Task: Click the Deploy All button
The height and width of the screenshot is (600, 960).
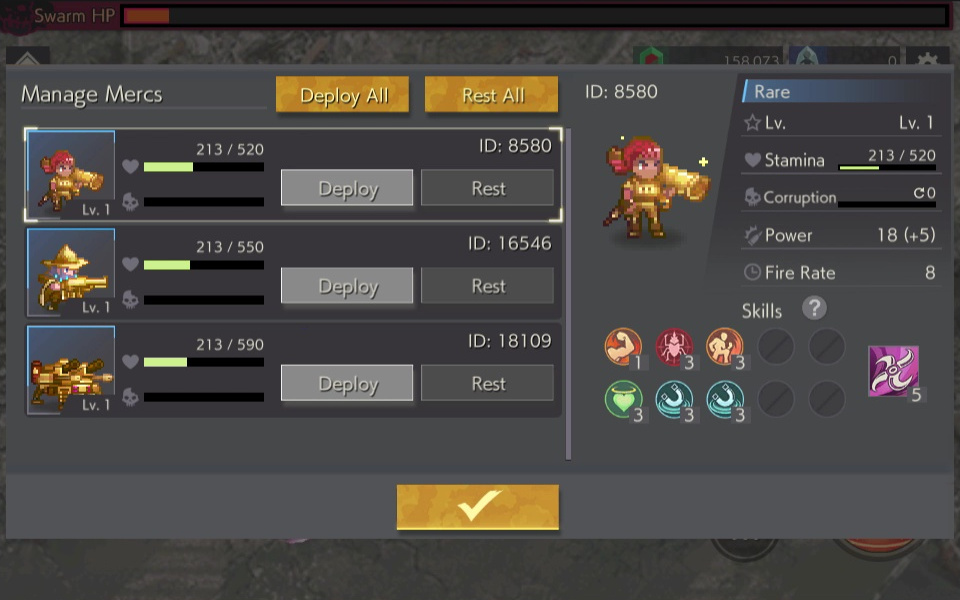Action: click(342, 94)
